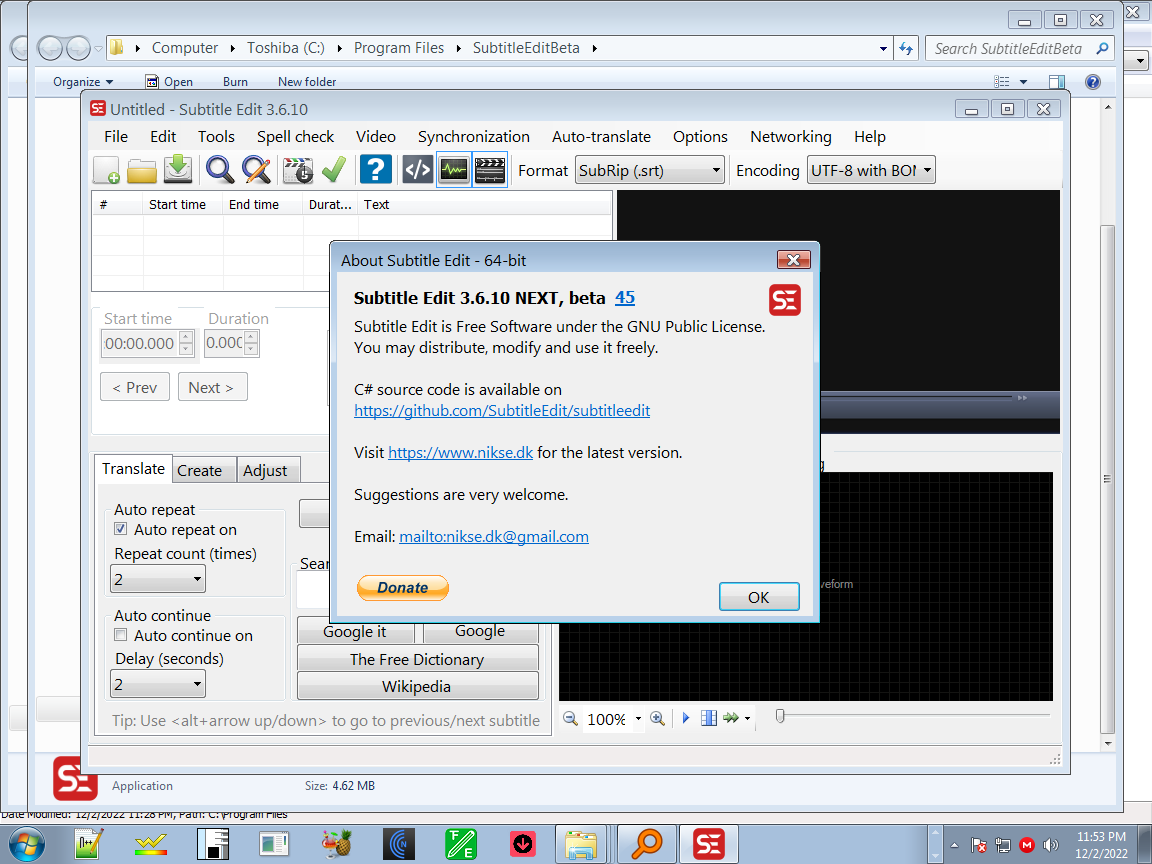
Task: Click the blue question mark Help icon
Action: pos(375,170)
